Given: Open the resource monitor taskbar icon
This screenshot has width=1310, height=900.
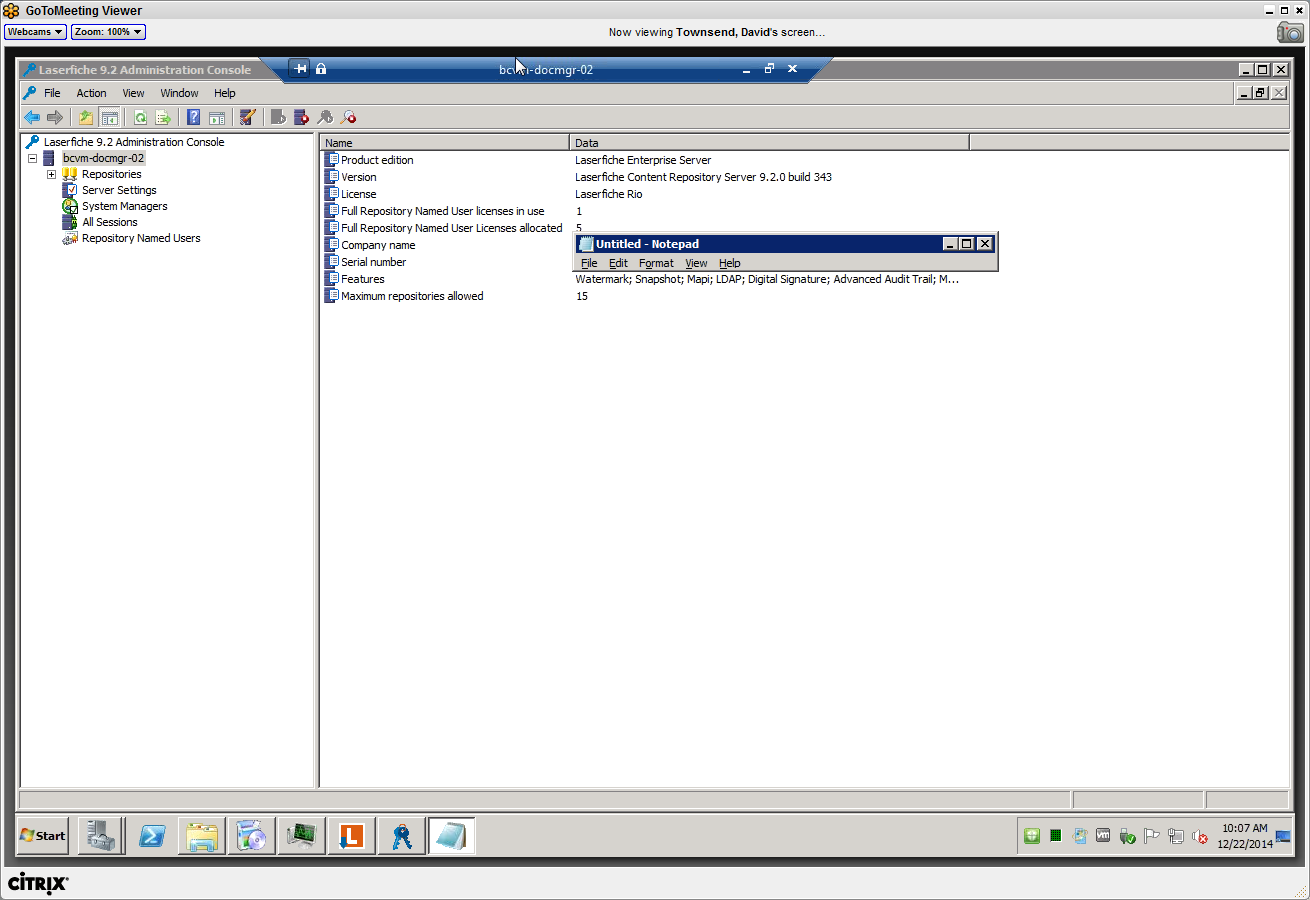Looking at the screenshot, I should pos(302,835).
